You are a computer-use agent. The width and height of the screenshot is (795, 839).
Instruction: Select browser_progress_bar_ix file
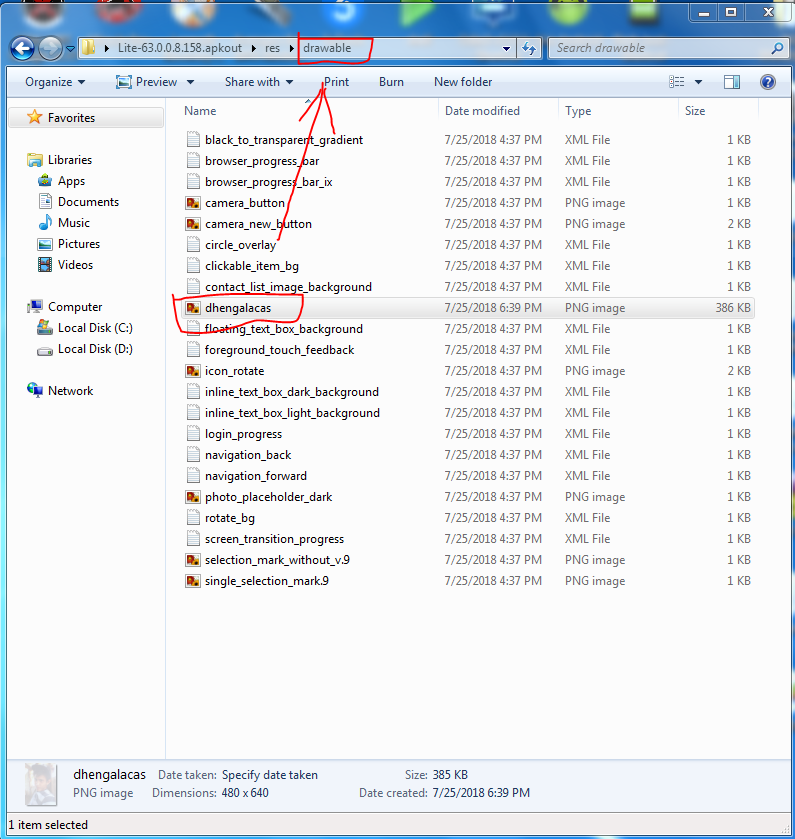click(x=269, y=181)
